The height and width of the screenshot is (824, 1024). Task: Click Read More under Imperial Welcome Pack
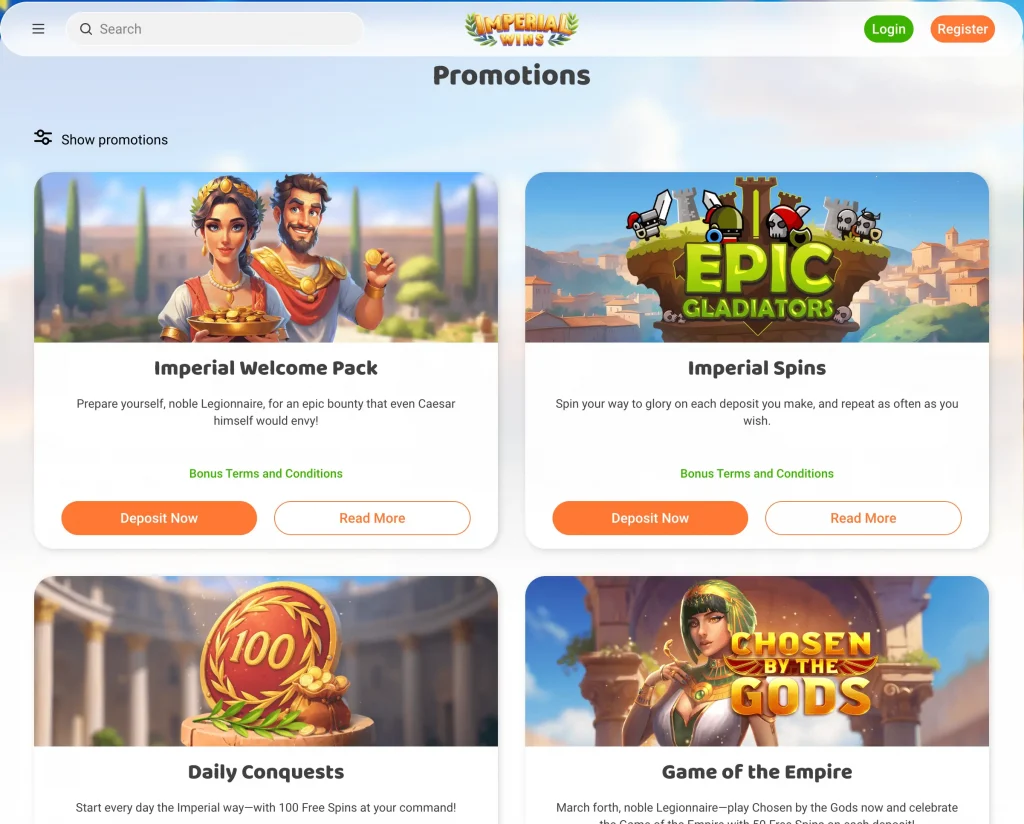pos(372,518)
